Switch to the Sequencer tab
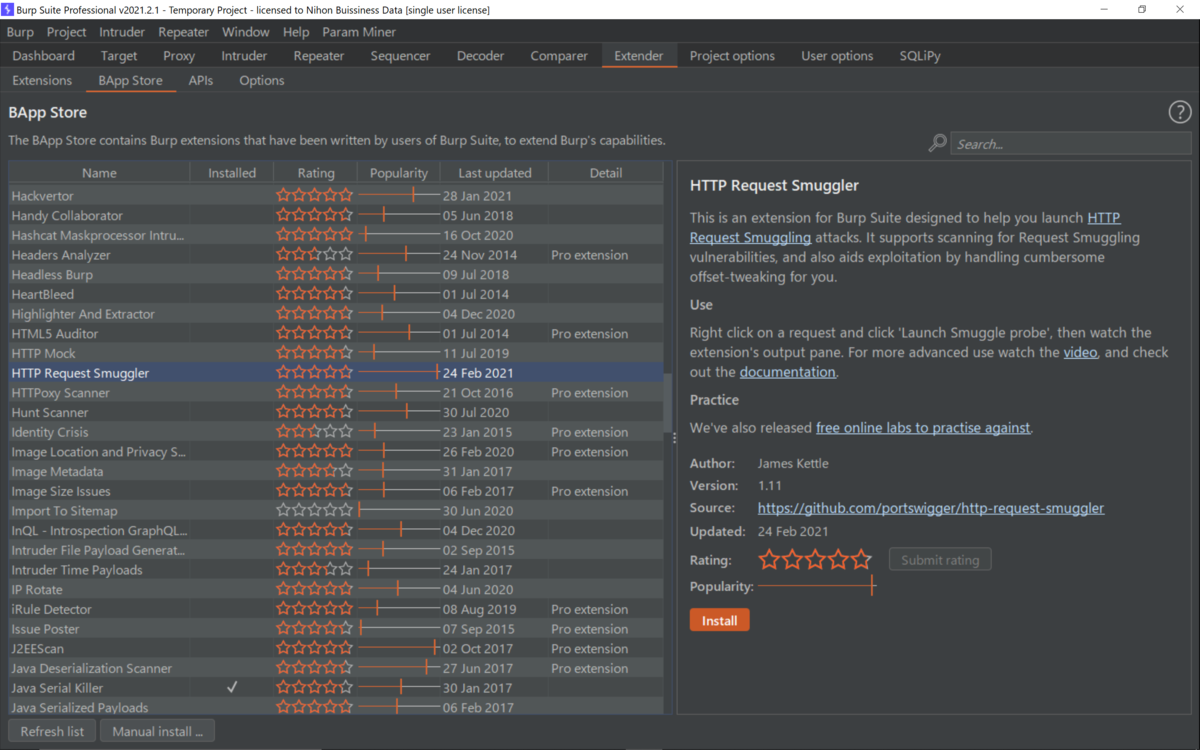This screenshot has width=1200, height=750. 400,56
